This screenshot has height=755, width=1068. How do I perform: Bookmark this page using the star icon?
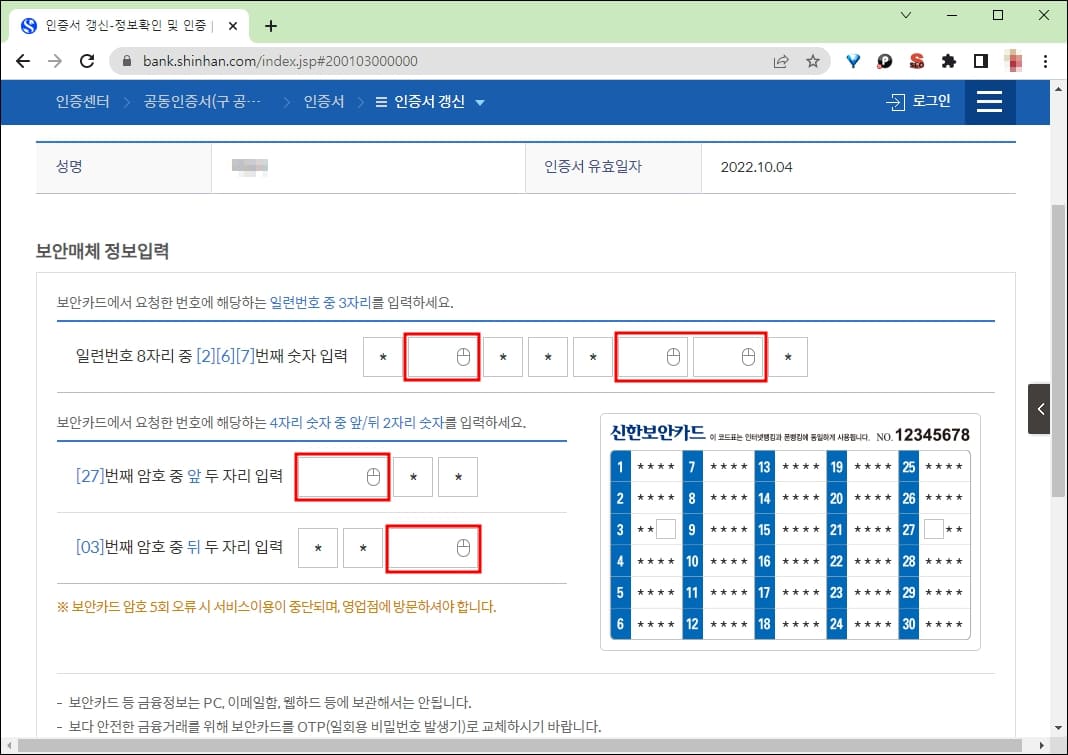coord(813,61)
